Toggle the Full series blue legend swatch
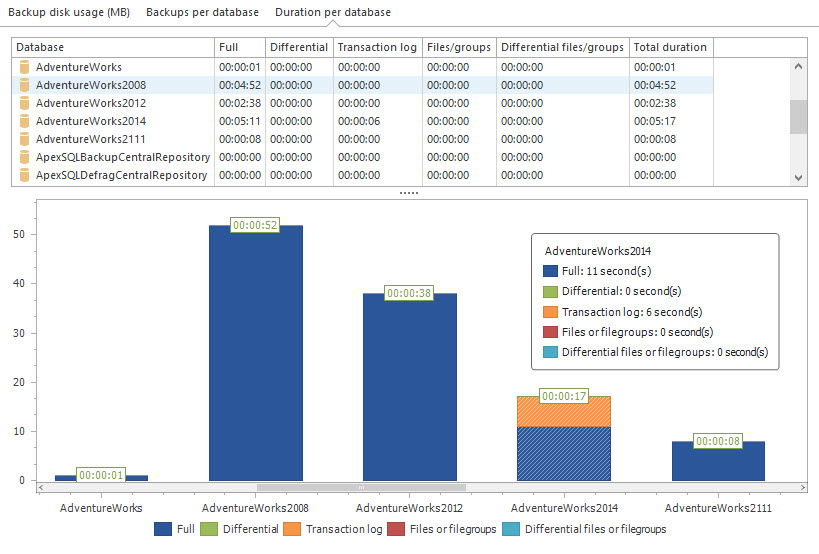819x554 pixels. pyautogui.click(x=163, y=529)
